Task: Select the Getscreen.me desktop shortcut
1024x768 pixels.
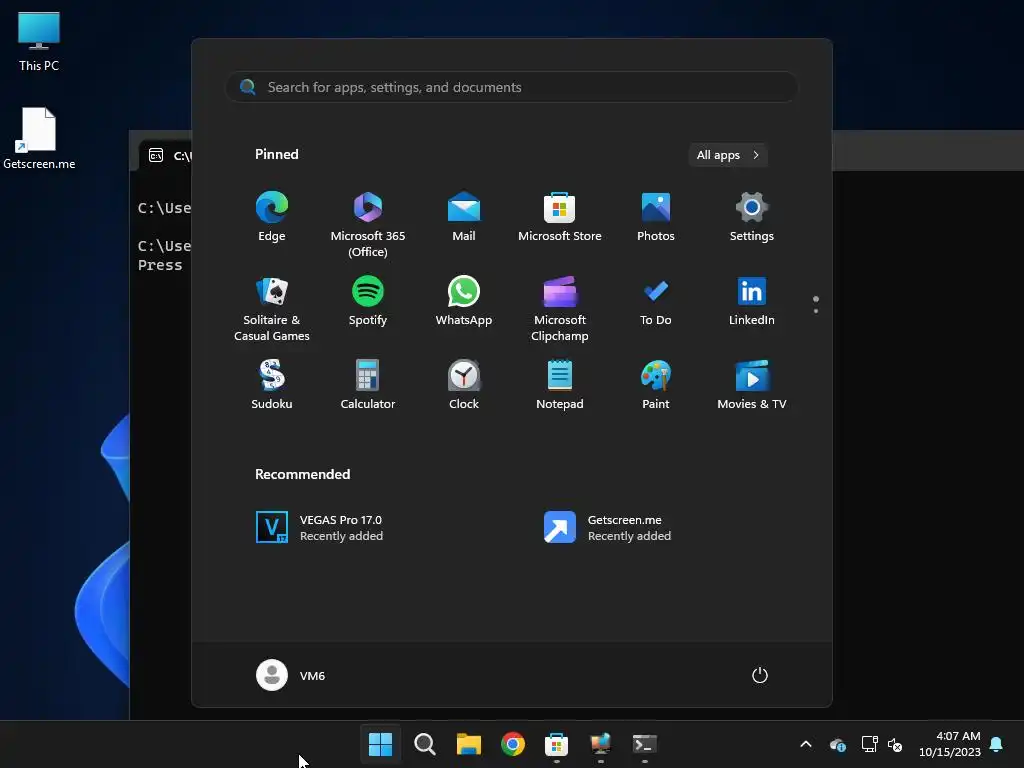Action: [x=39, y=138]
